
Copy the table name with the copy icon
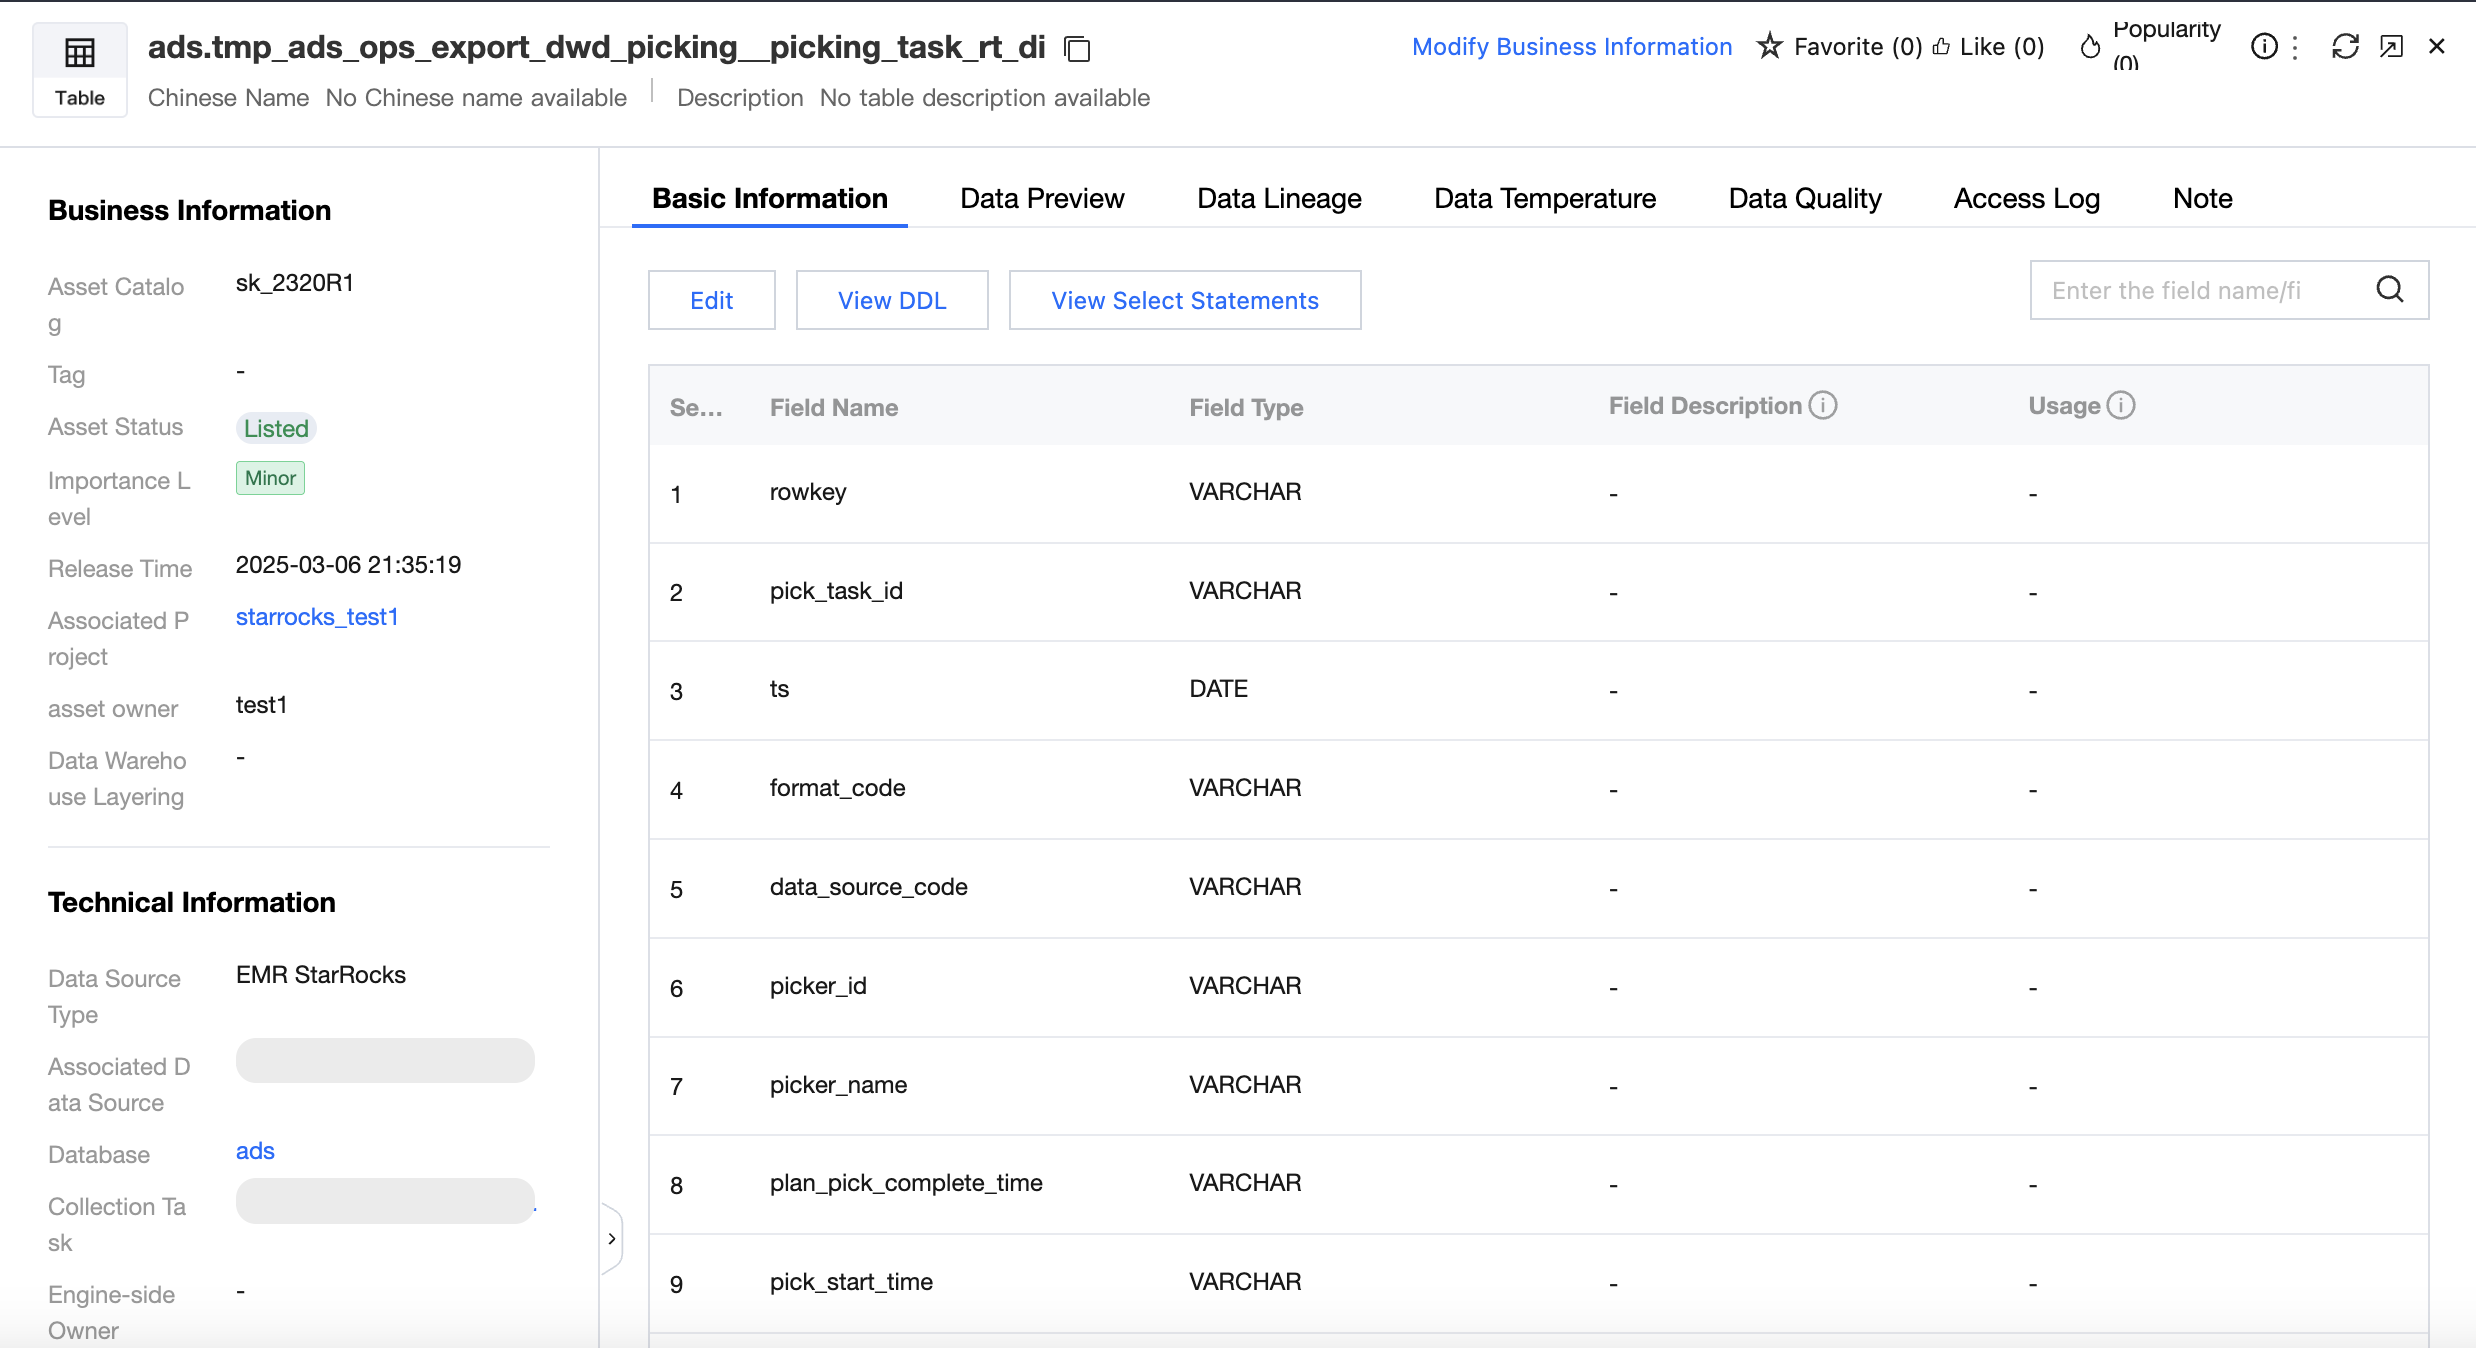click(1077, 48)
